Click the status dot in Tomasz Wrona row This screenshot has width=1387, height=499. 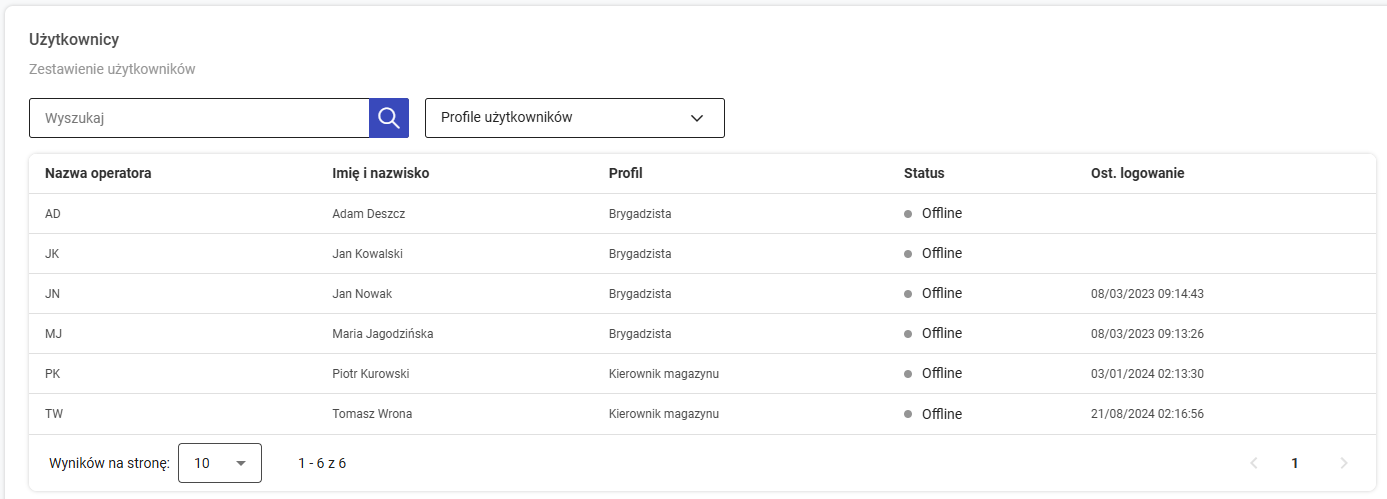coord(908,414)
